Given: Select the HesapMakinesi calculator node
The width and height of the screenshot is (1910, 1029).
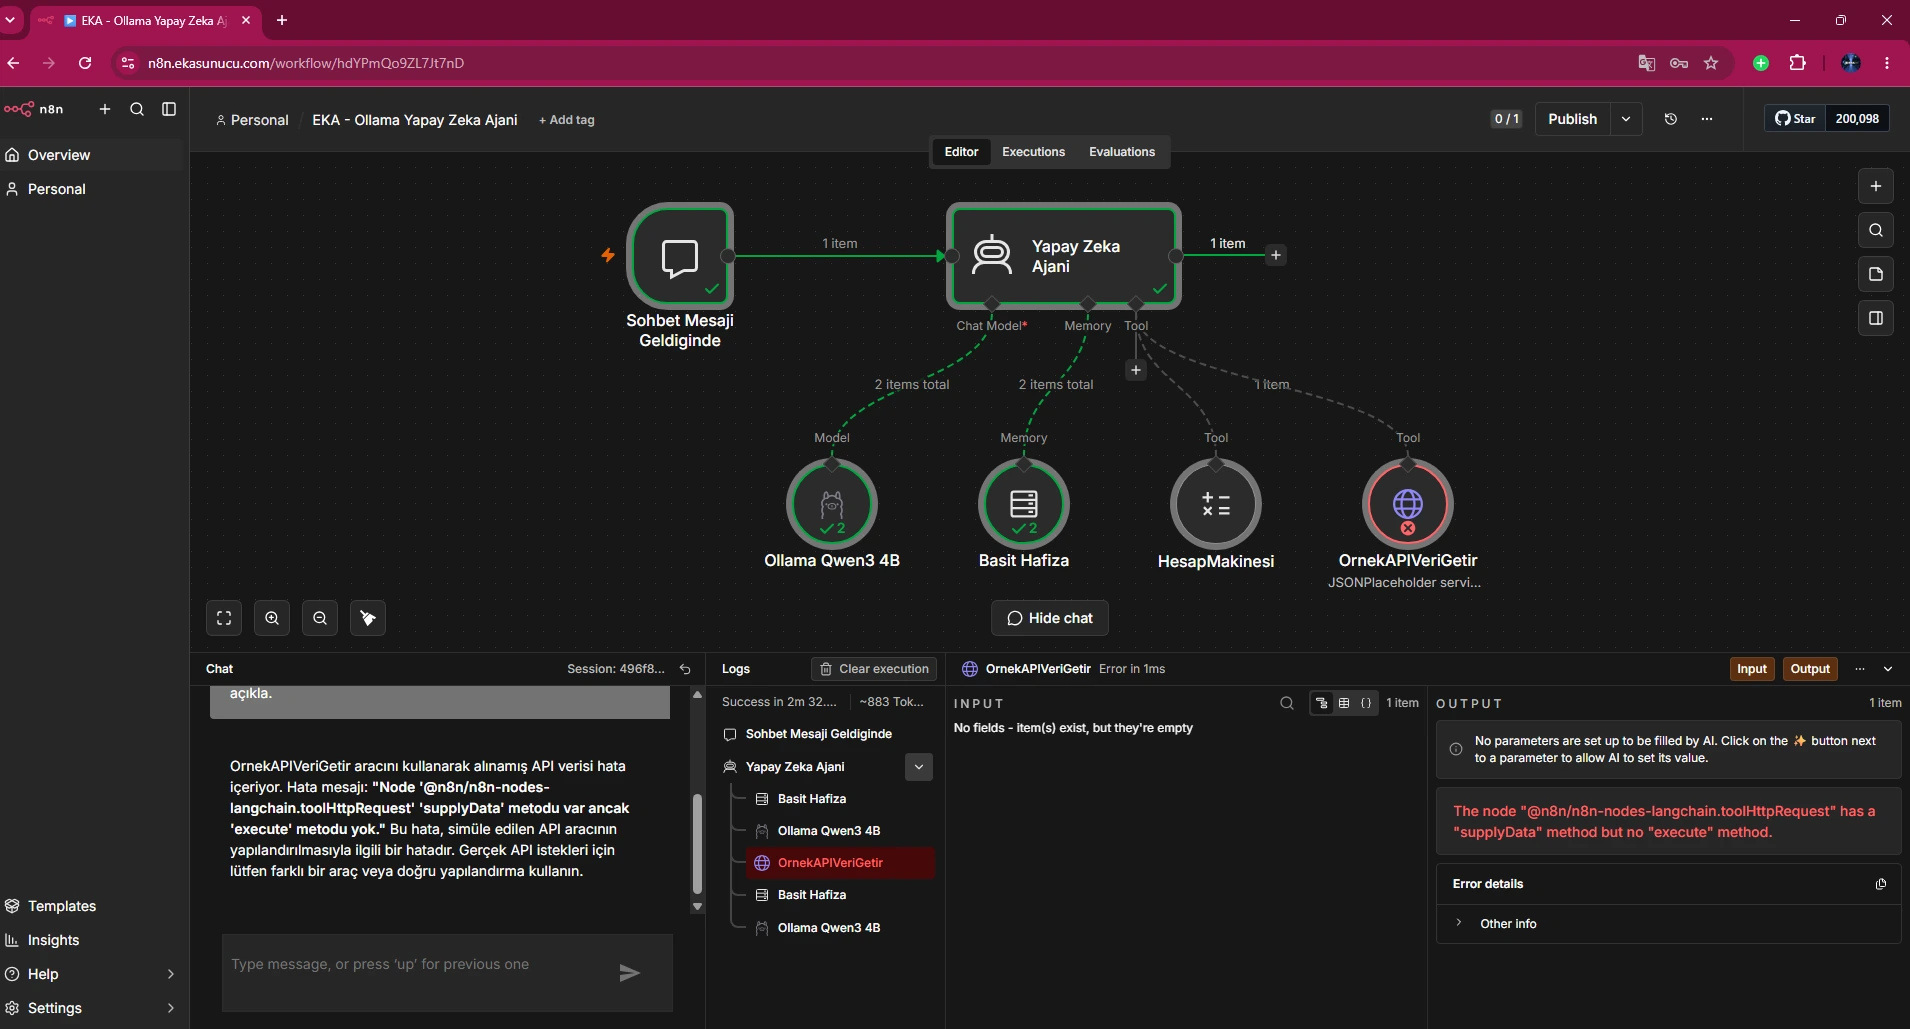Looking at the screenshot, I should (x=1216, y=504).
